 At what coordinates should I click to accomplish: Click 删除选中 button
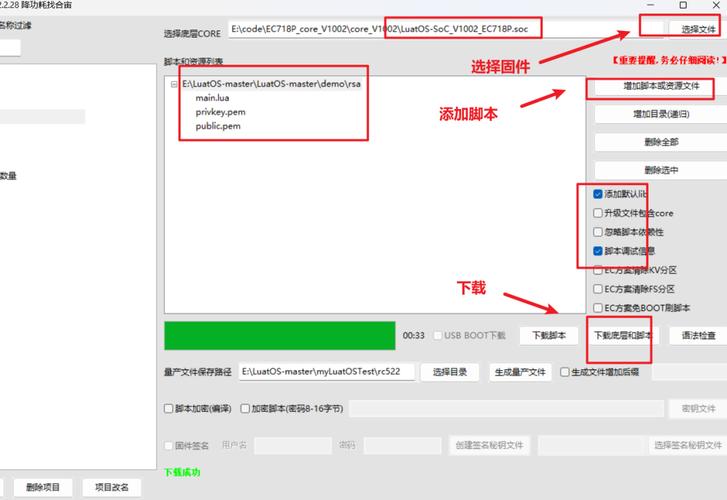(x=661, y=170)
